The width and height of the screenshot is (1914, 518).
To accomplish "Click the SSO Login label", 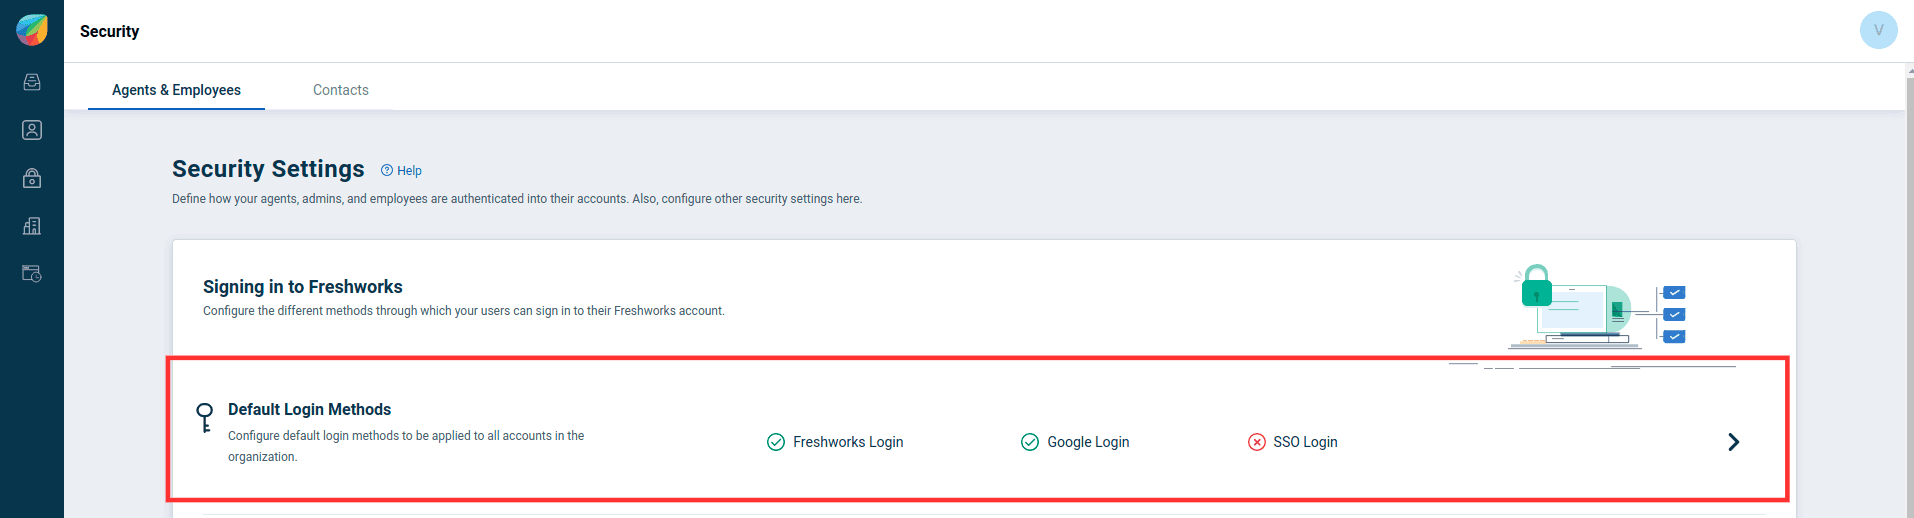I will [x=1305, y=442].
